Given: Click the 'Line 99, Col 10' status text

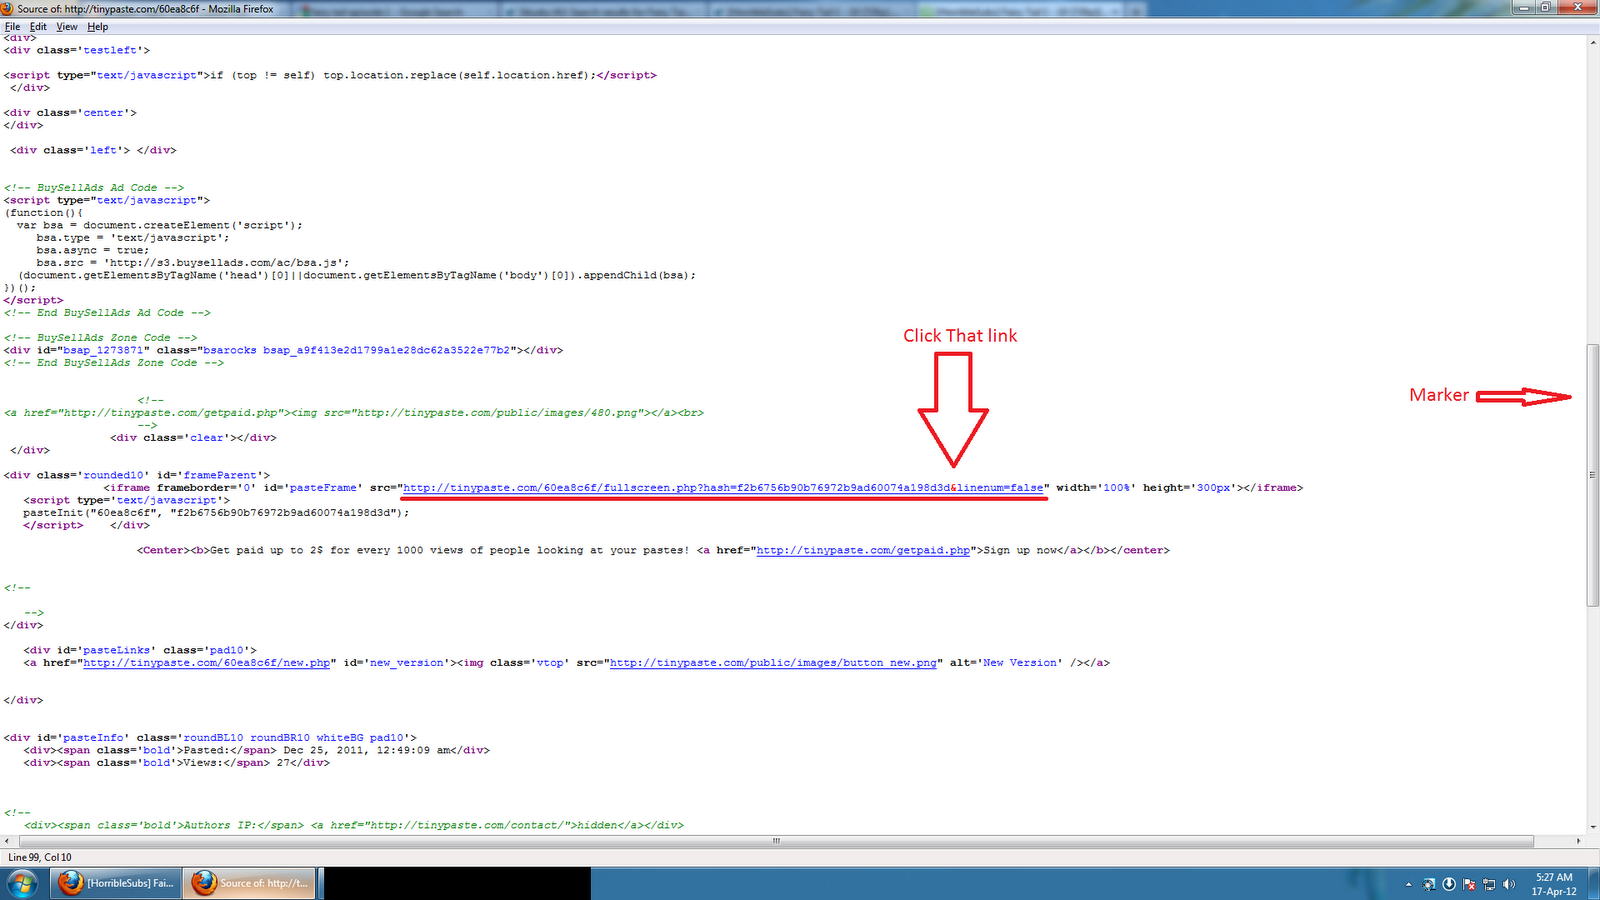Looking at the screenshot, I should coord(40,857).
